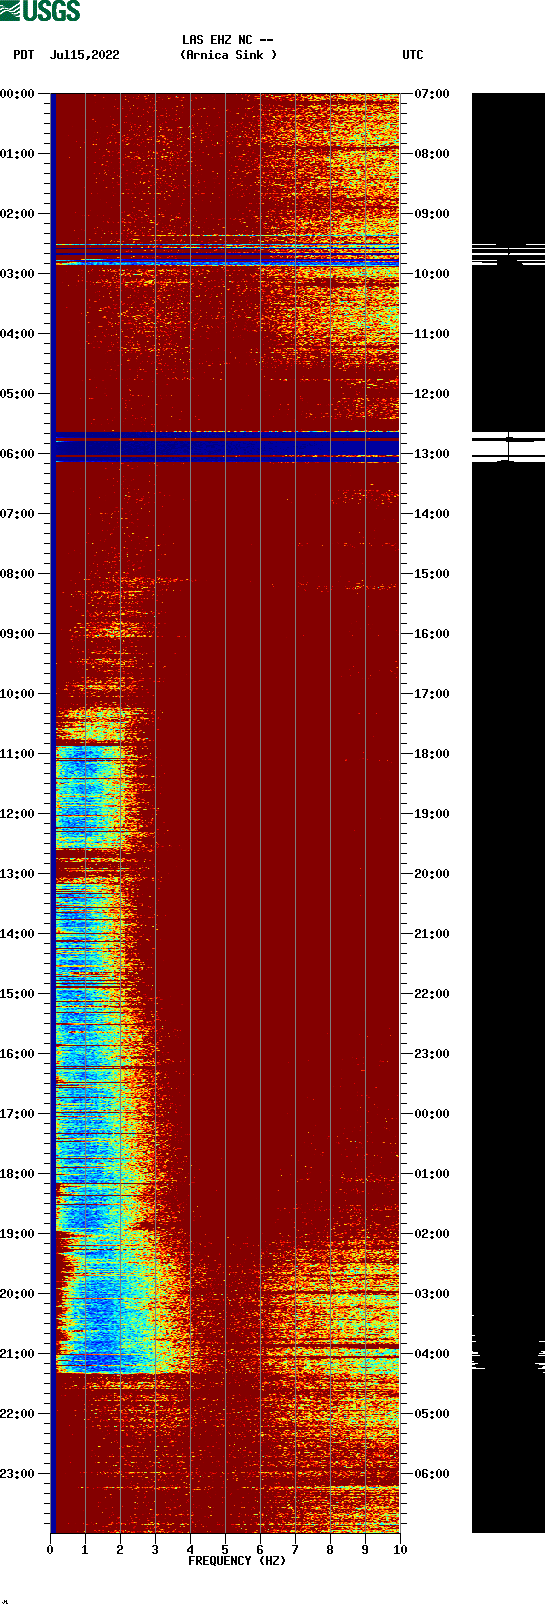552x1613 pixels.
Task: Click the 00:00 PDT time label
Action: tap(18, 94)
